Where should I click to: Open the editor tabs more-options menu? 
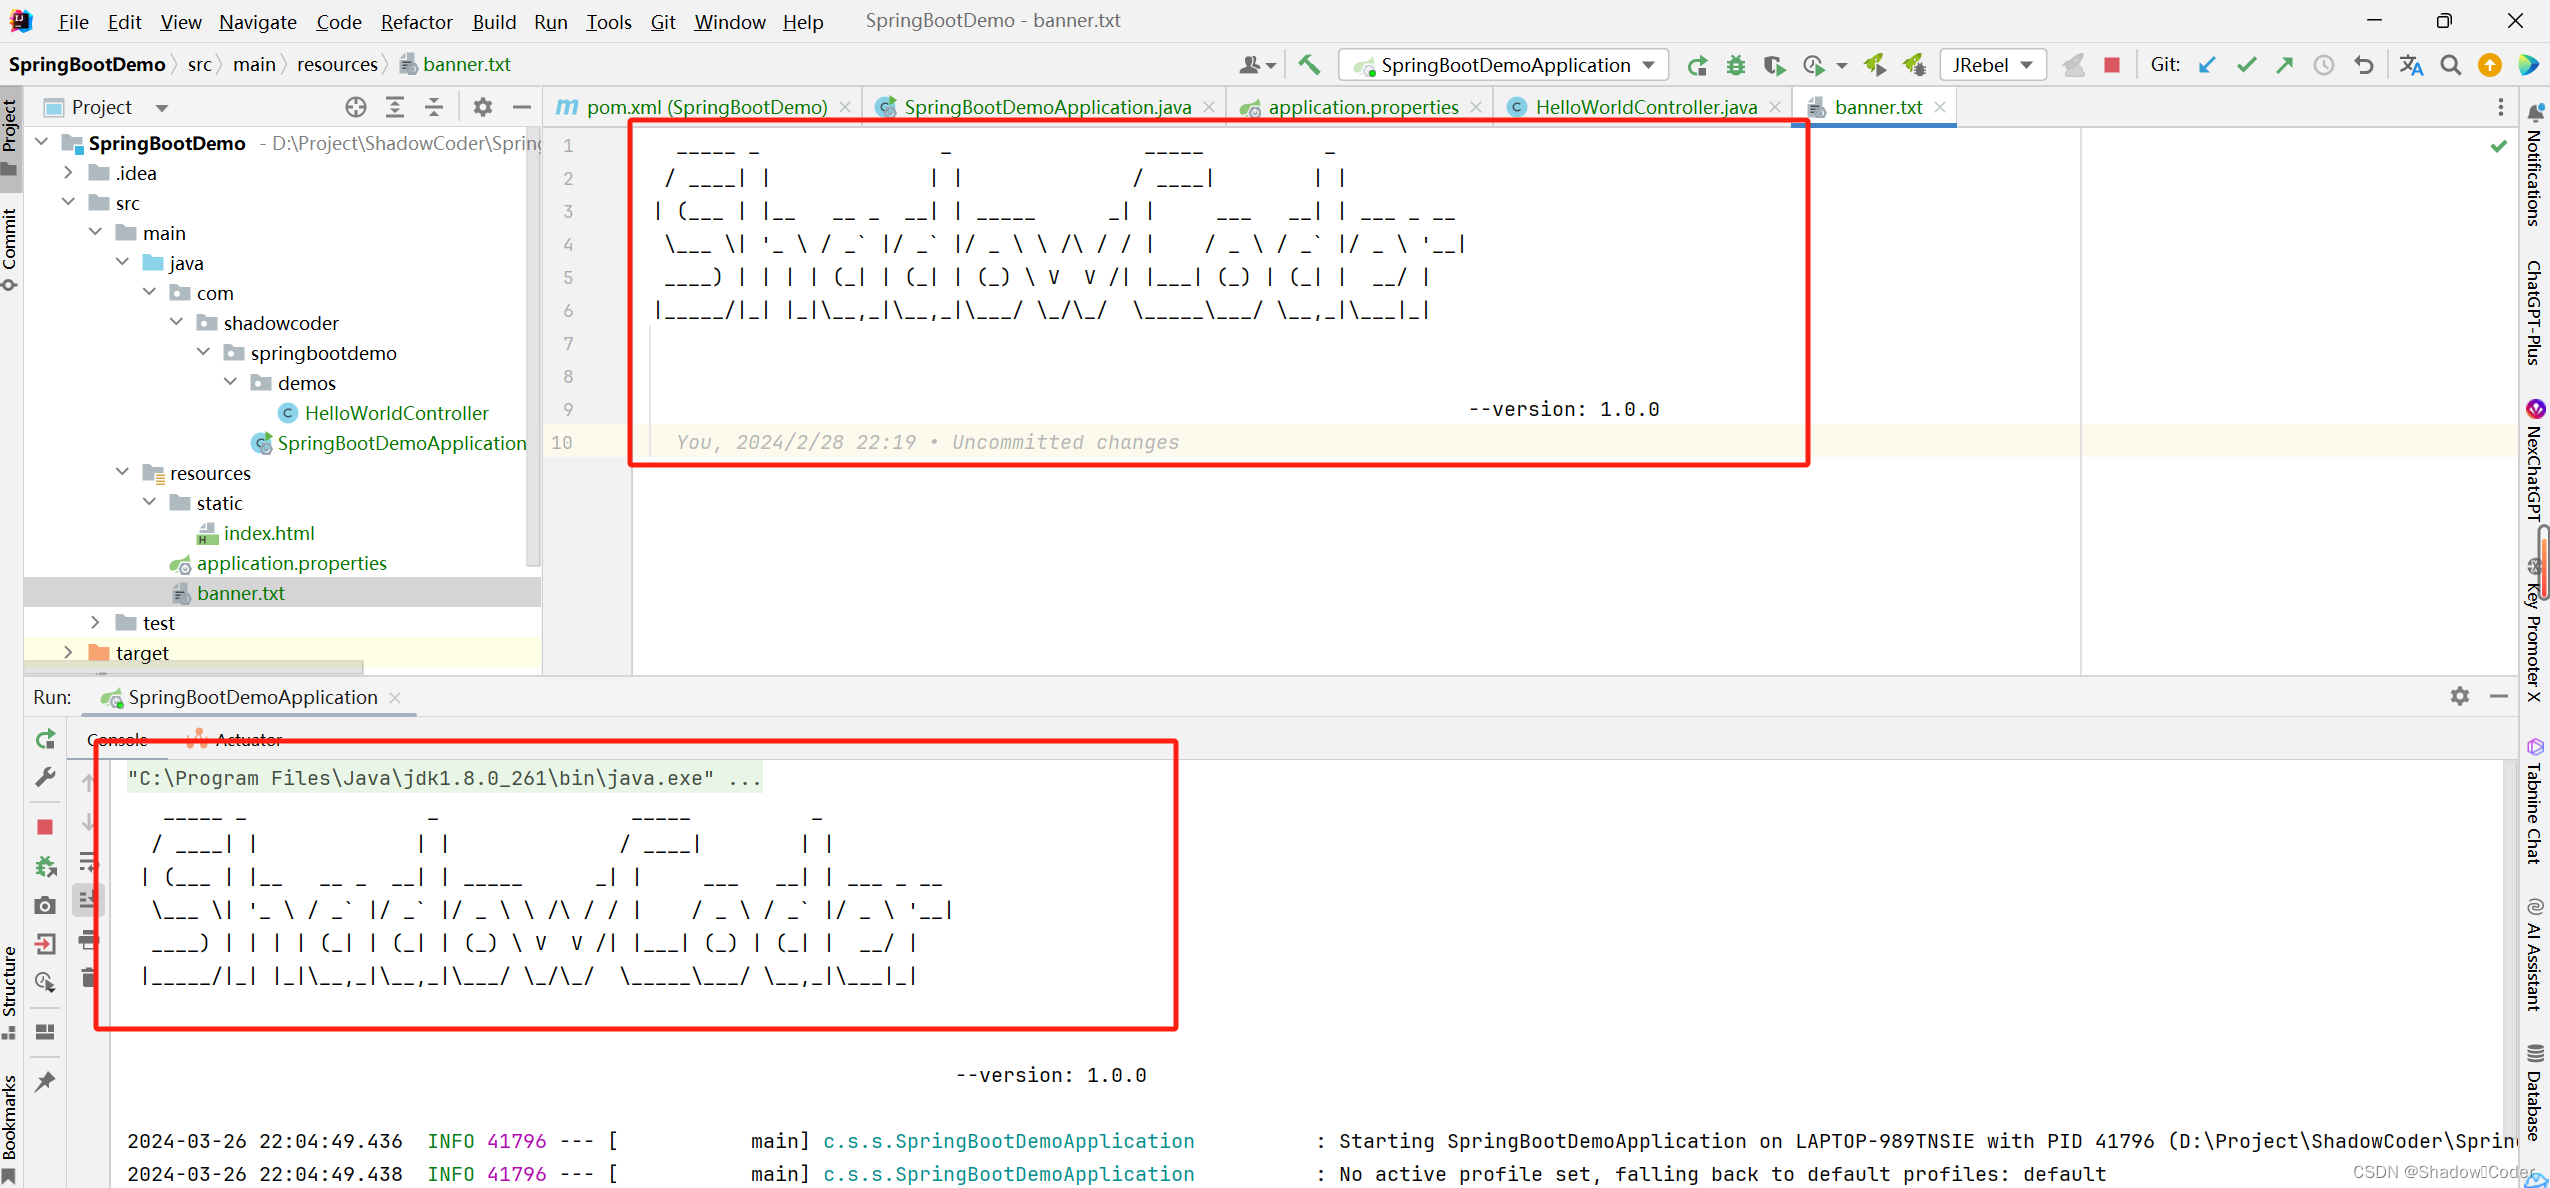click(2501, 107)
